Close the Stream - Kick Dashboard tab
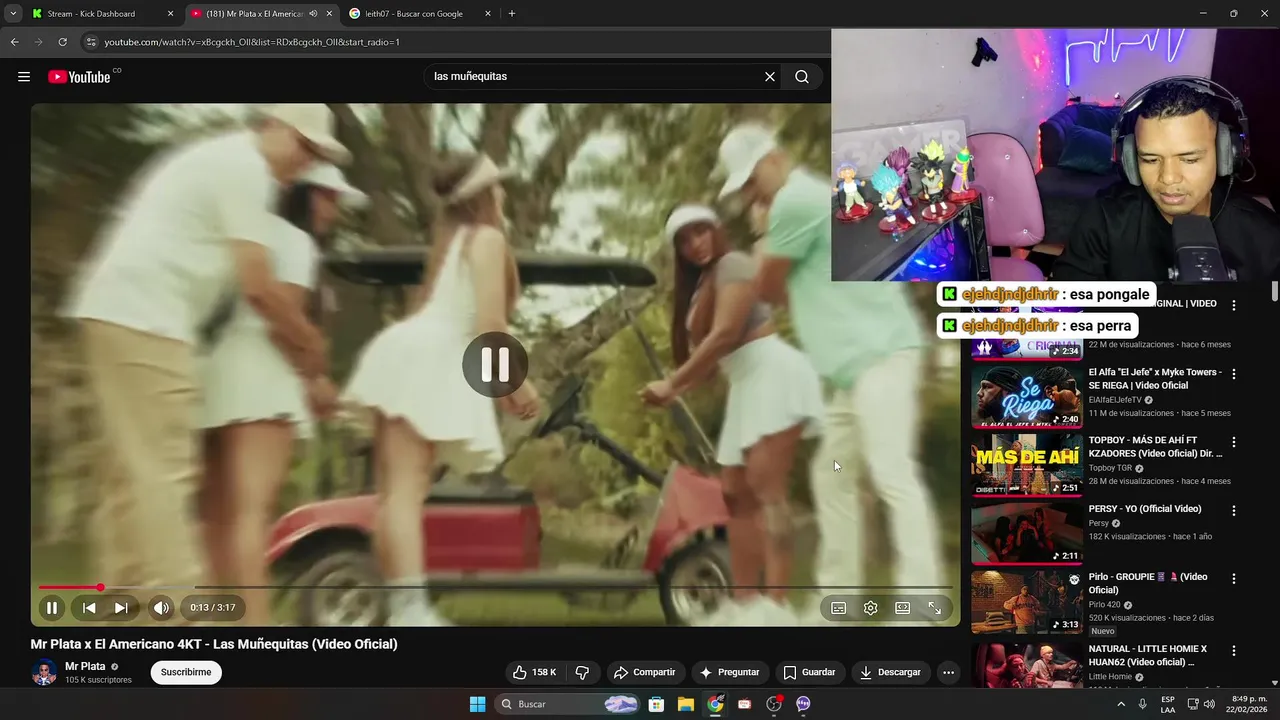 pos(170,14)
